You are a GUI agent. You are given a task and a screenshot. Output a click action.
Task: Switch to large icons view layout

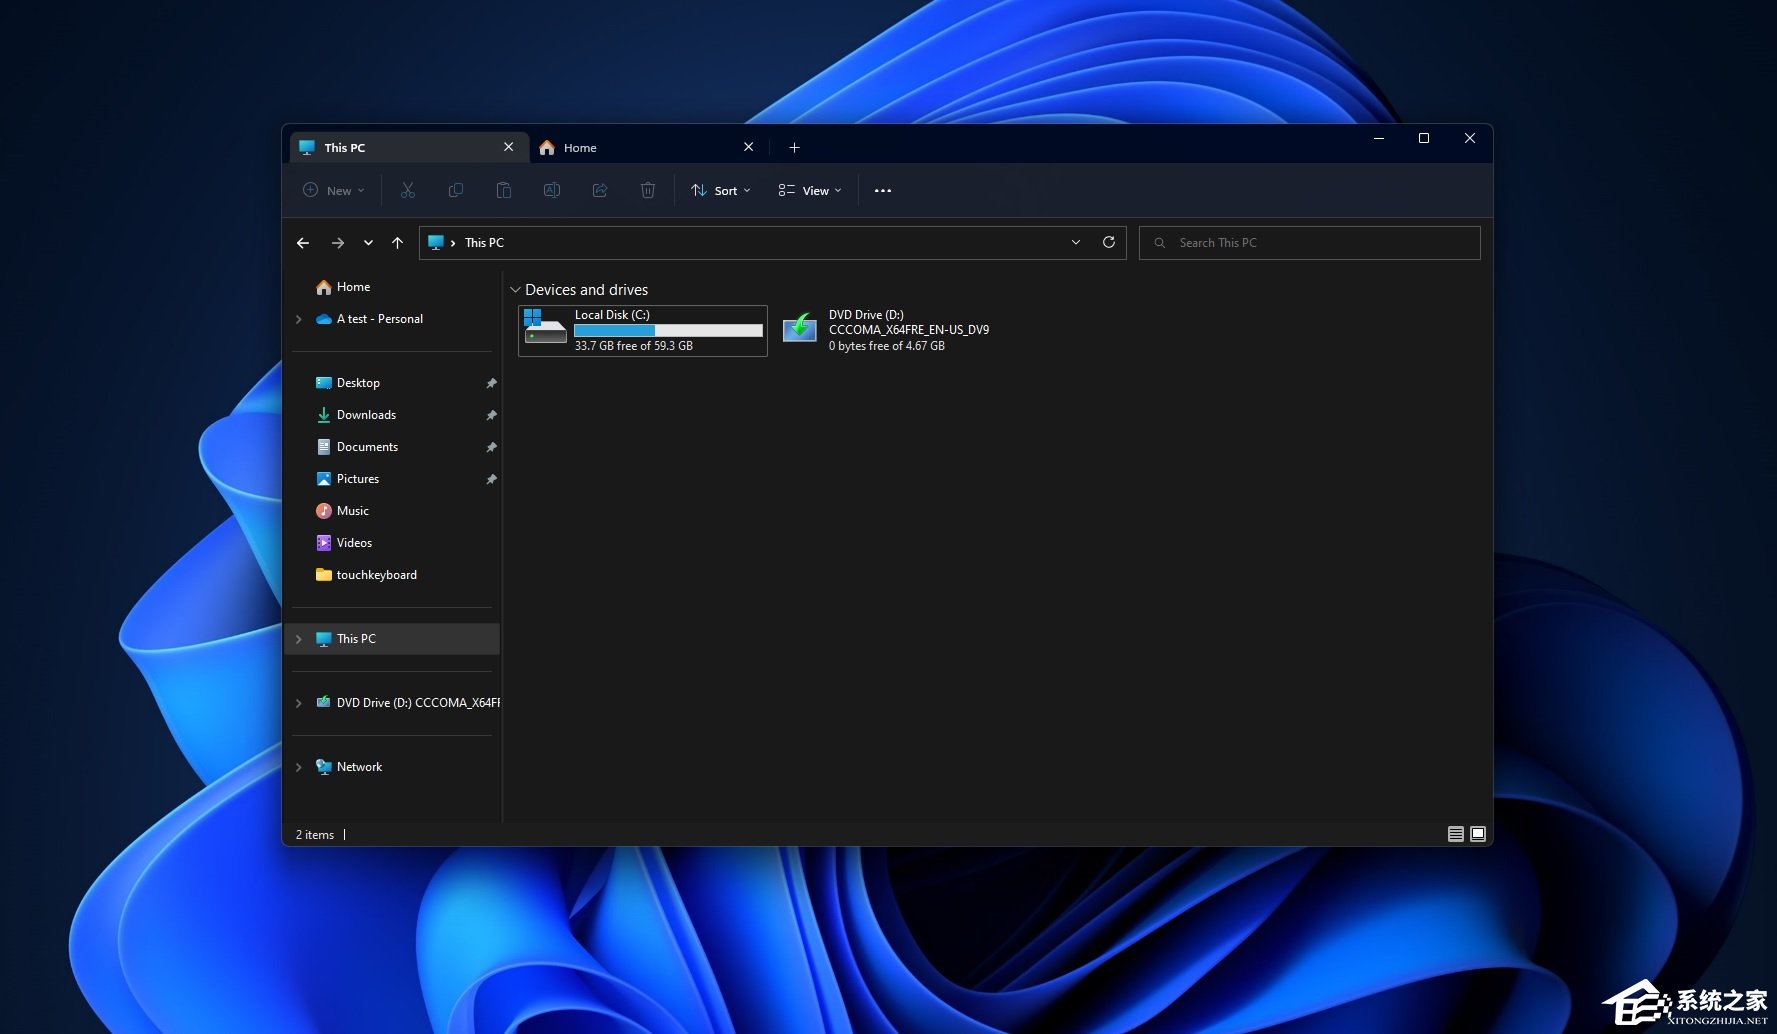1478,834
